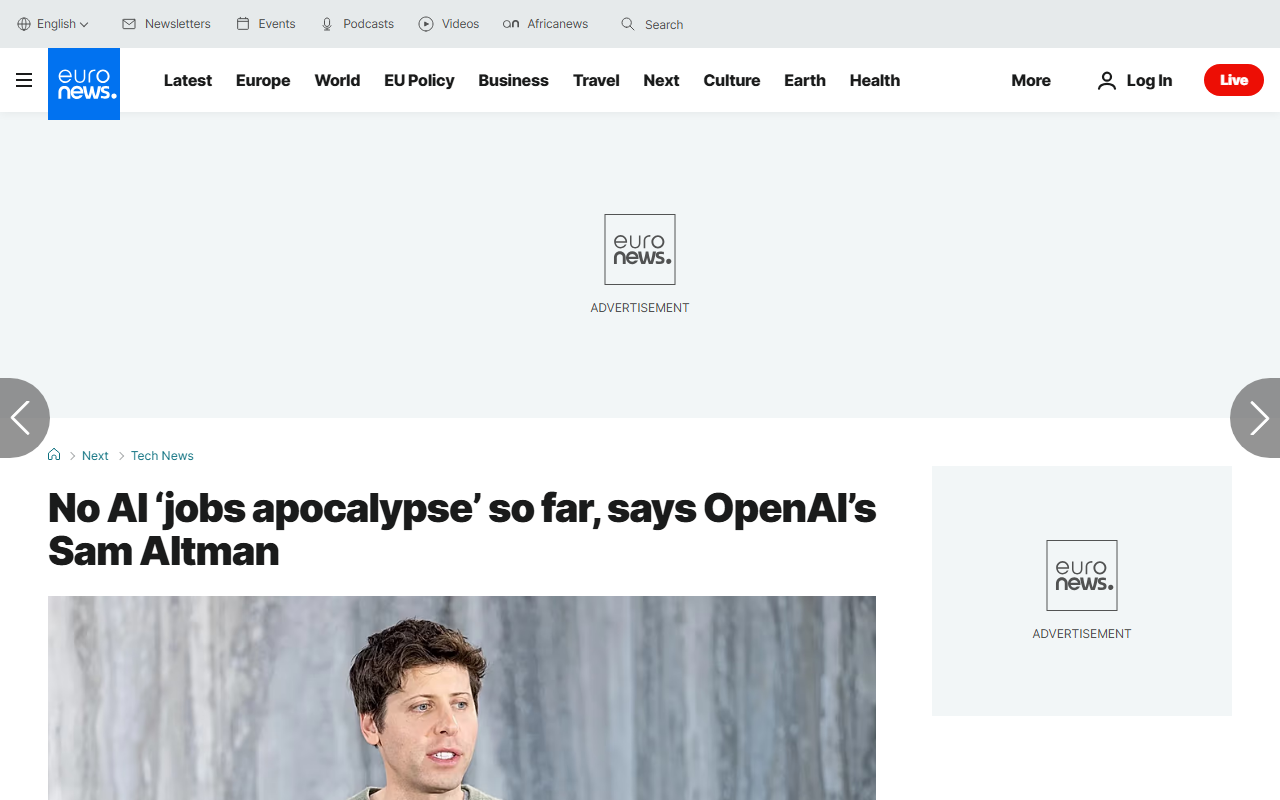
Task: Click the Africanews logo icon
Action: point(511,24)
